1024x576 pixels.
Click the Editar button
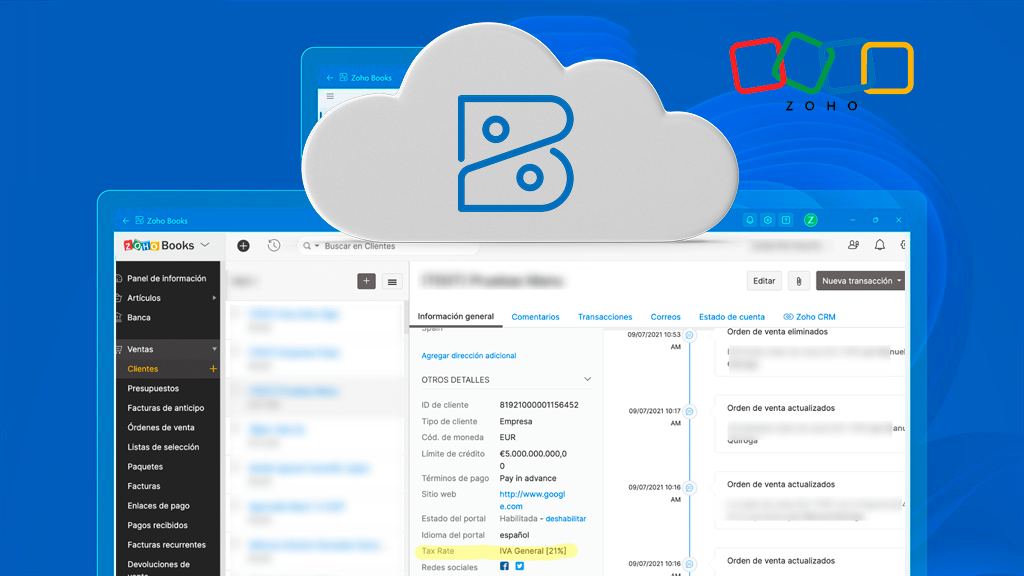tap(764, 281)
